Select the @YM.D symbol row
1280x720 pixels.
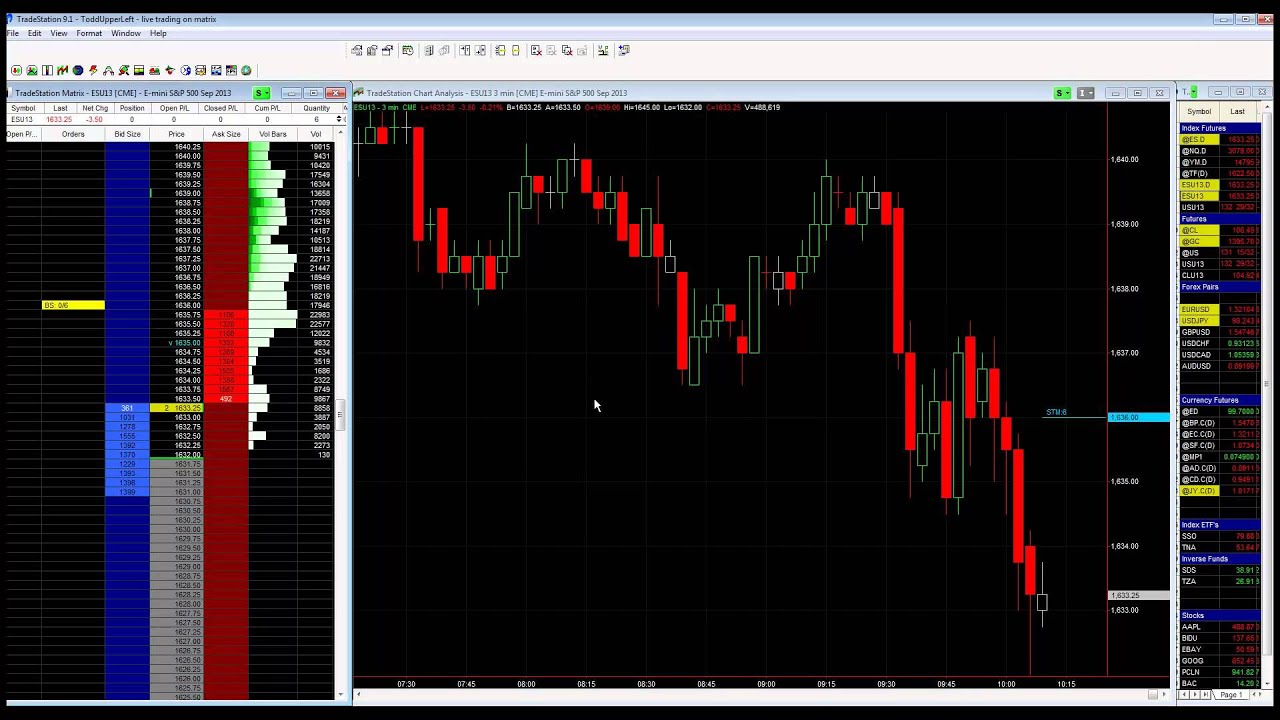[1219, 162]
